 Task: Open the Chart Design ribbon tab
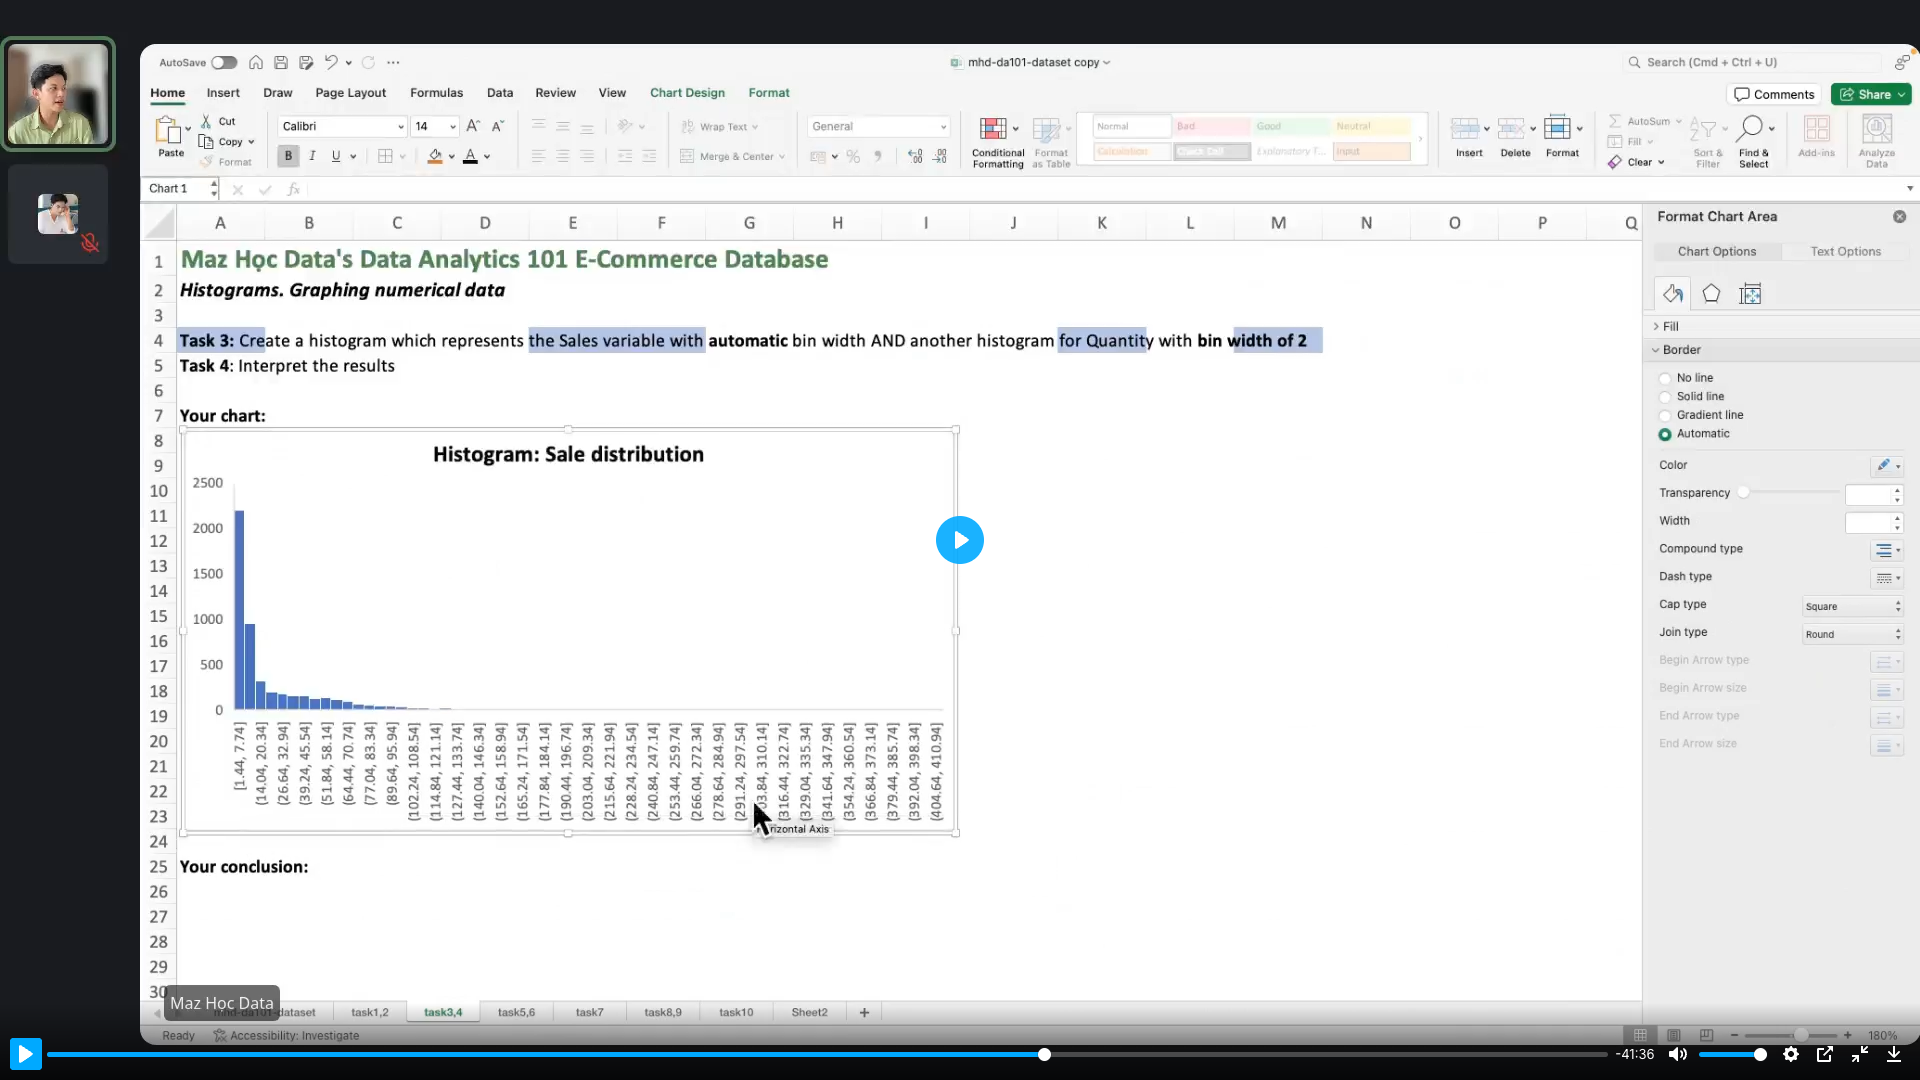tap(687, 93)
